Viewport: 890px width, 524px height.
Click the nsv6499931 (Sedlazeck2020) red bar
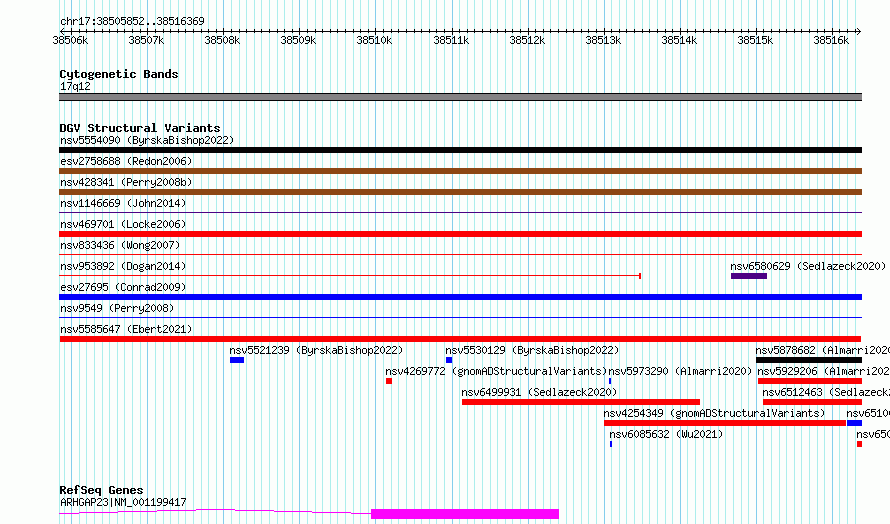coord(581,402)
